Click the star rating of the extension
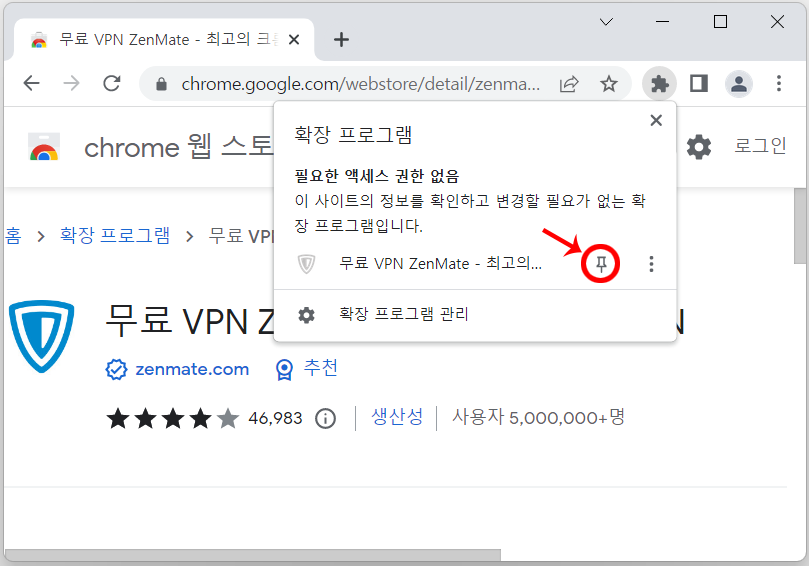The image size is (809, 566). (173, 418)
